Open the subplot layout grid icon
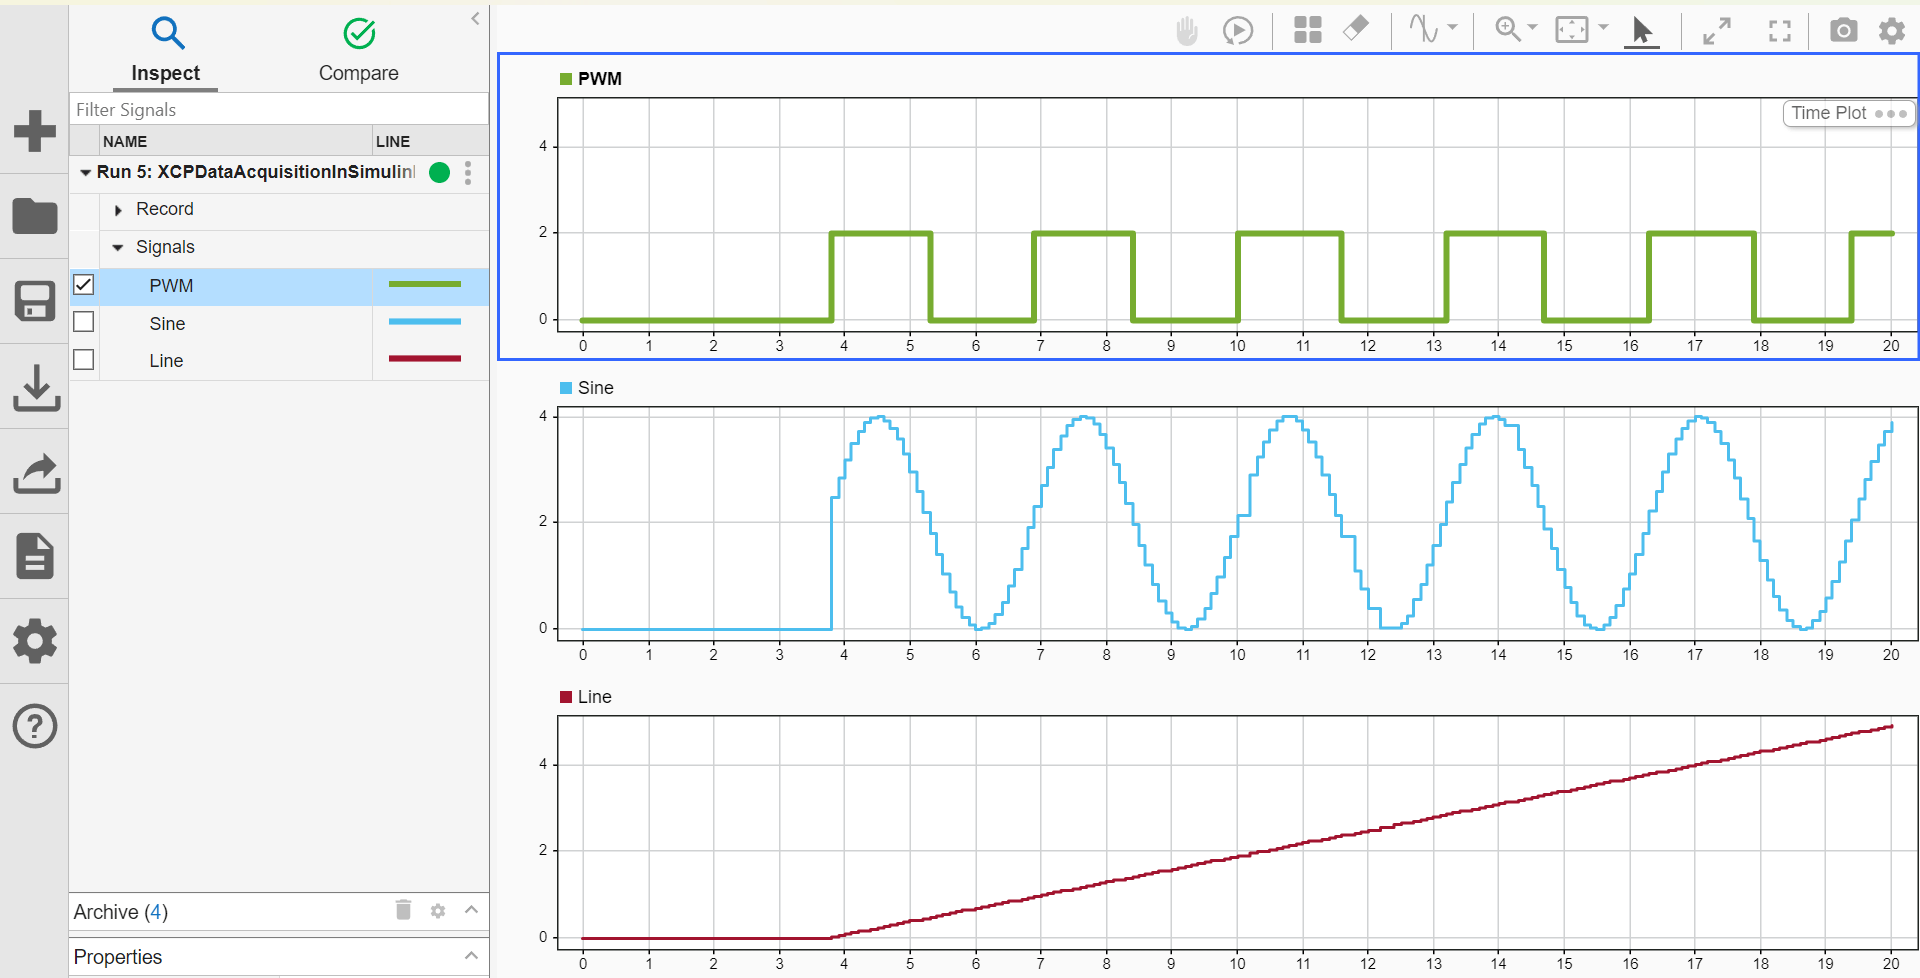 pos(1307,30)
